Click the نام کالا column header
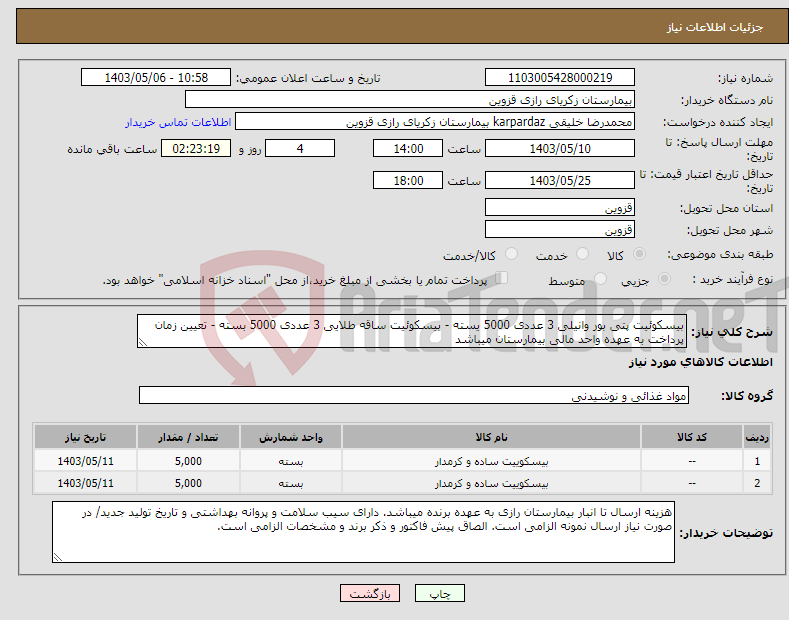 (x=491, y=437)
